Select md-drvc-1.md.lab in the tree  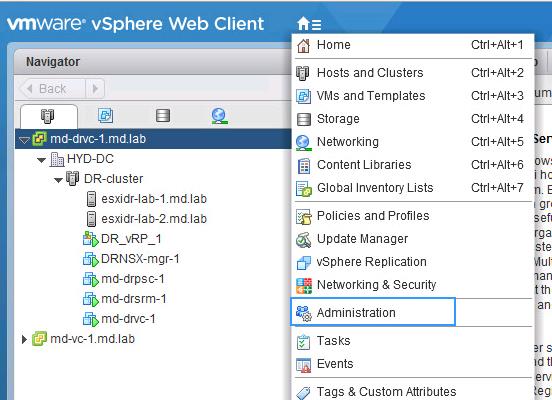[98, 139]
